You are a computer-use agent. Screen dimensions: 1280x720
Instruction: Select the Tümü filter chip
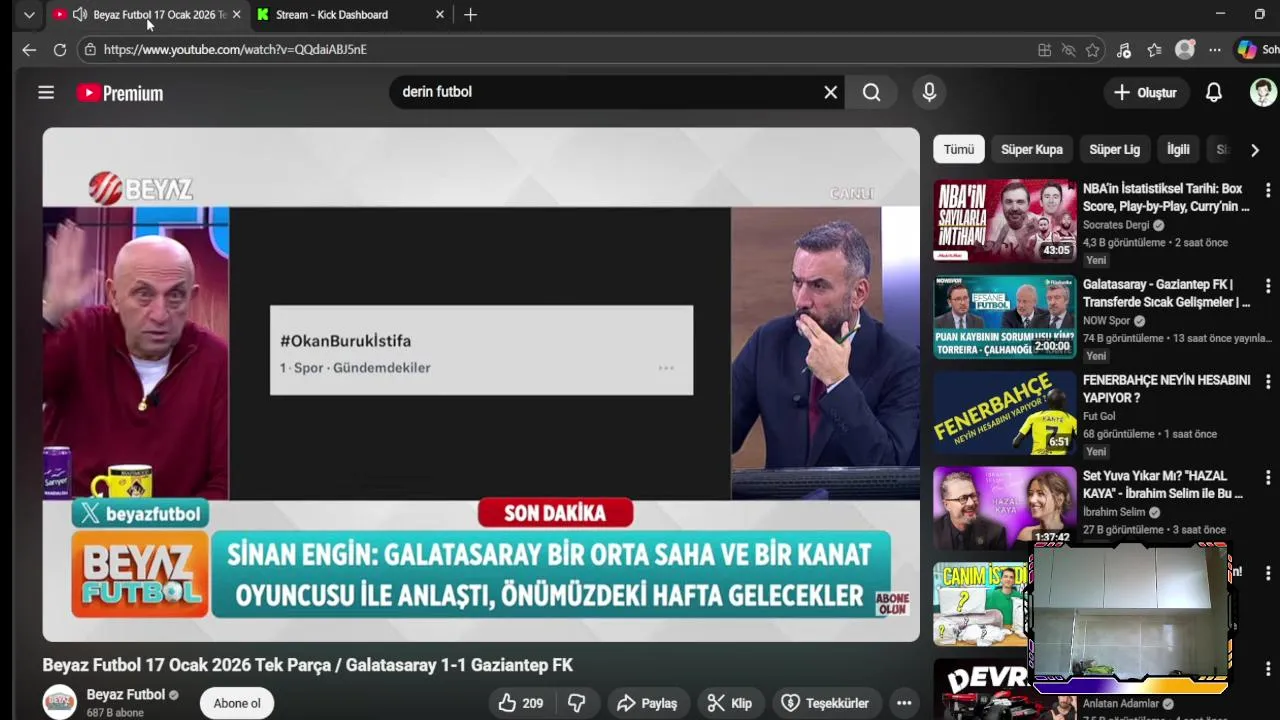click(959, 149)
